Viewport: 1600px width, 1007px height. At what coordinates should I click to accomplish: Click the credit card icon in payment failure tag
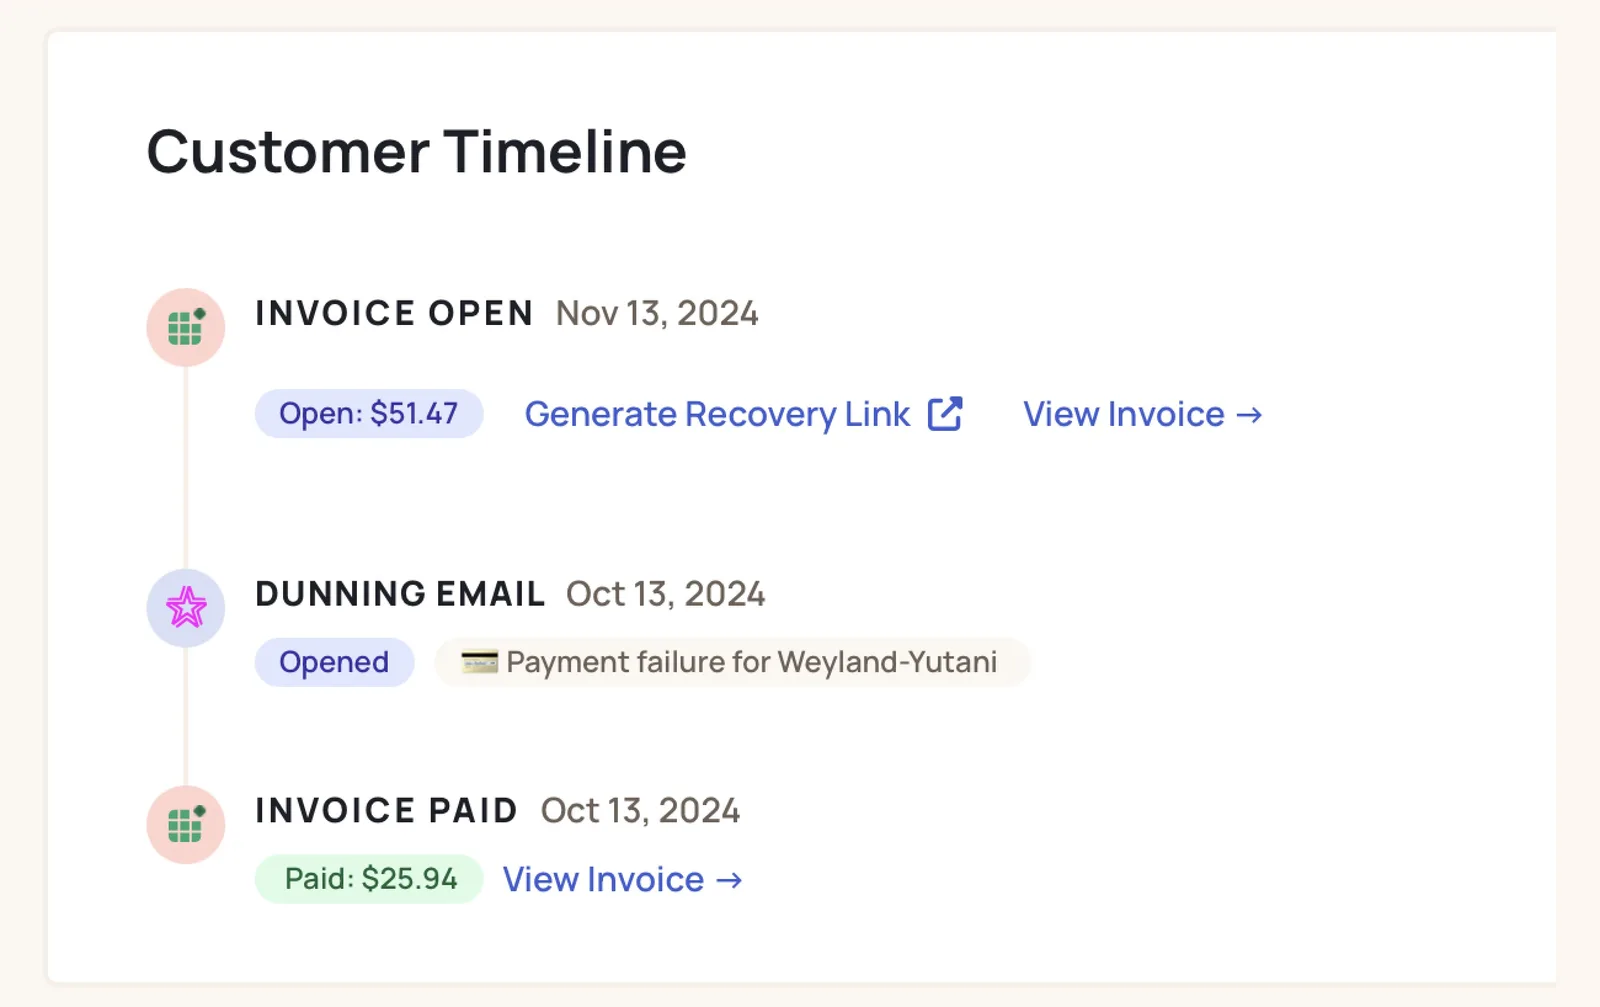click(x=479, y=662)
